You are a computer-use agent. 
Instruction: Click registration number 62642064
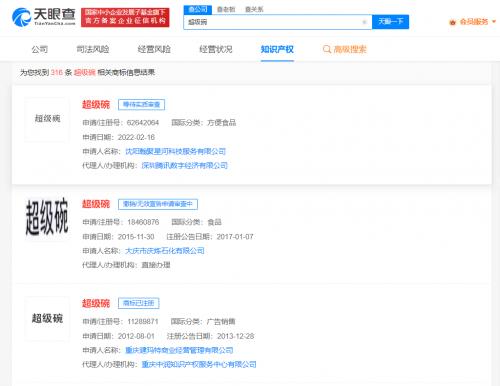[x=143, y=123]
